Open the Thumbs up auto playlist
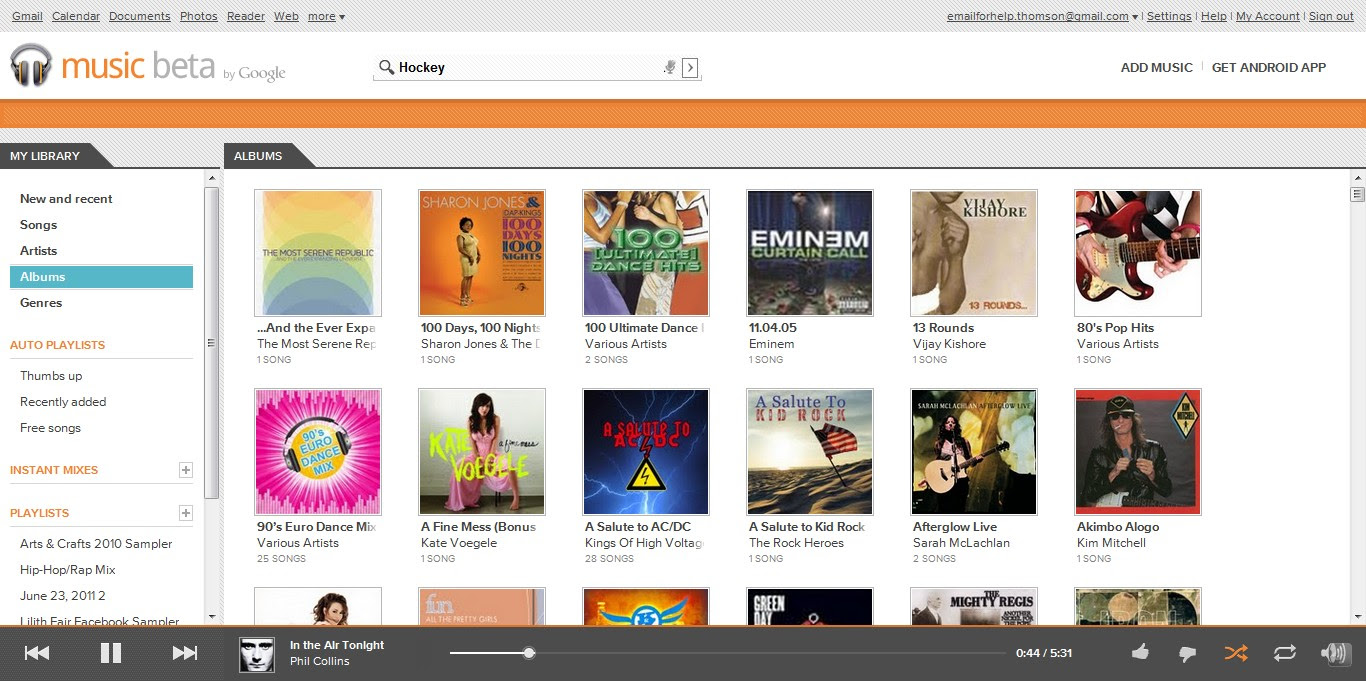This screenshot has height=681, width=1366. pos(51,376)
